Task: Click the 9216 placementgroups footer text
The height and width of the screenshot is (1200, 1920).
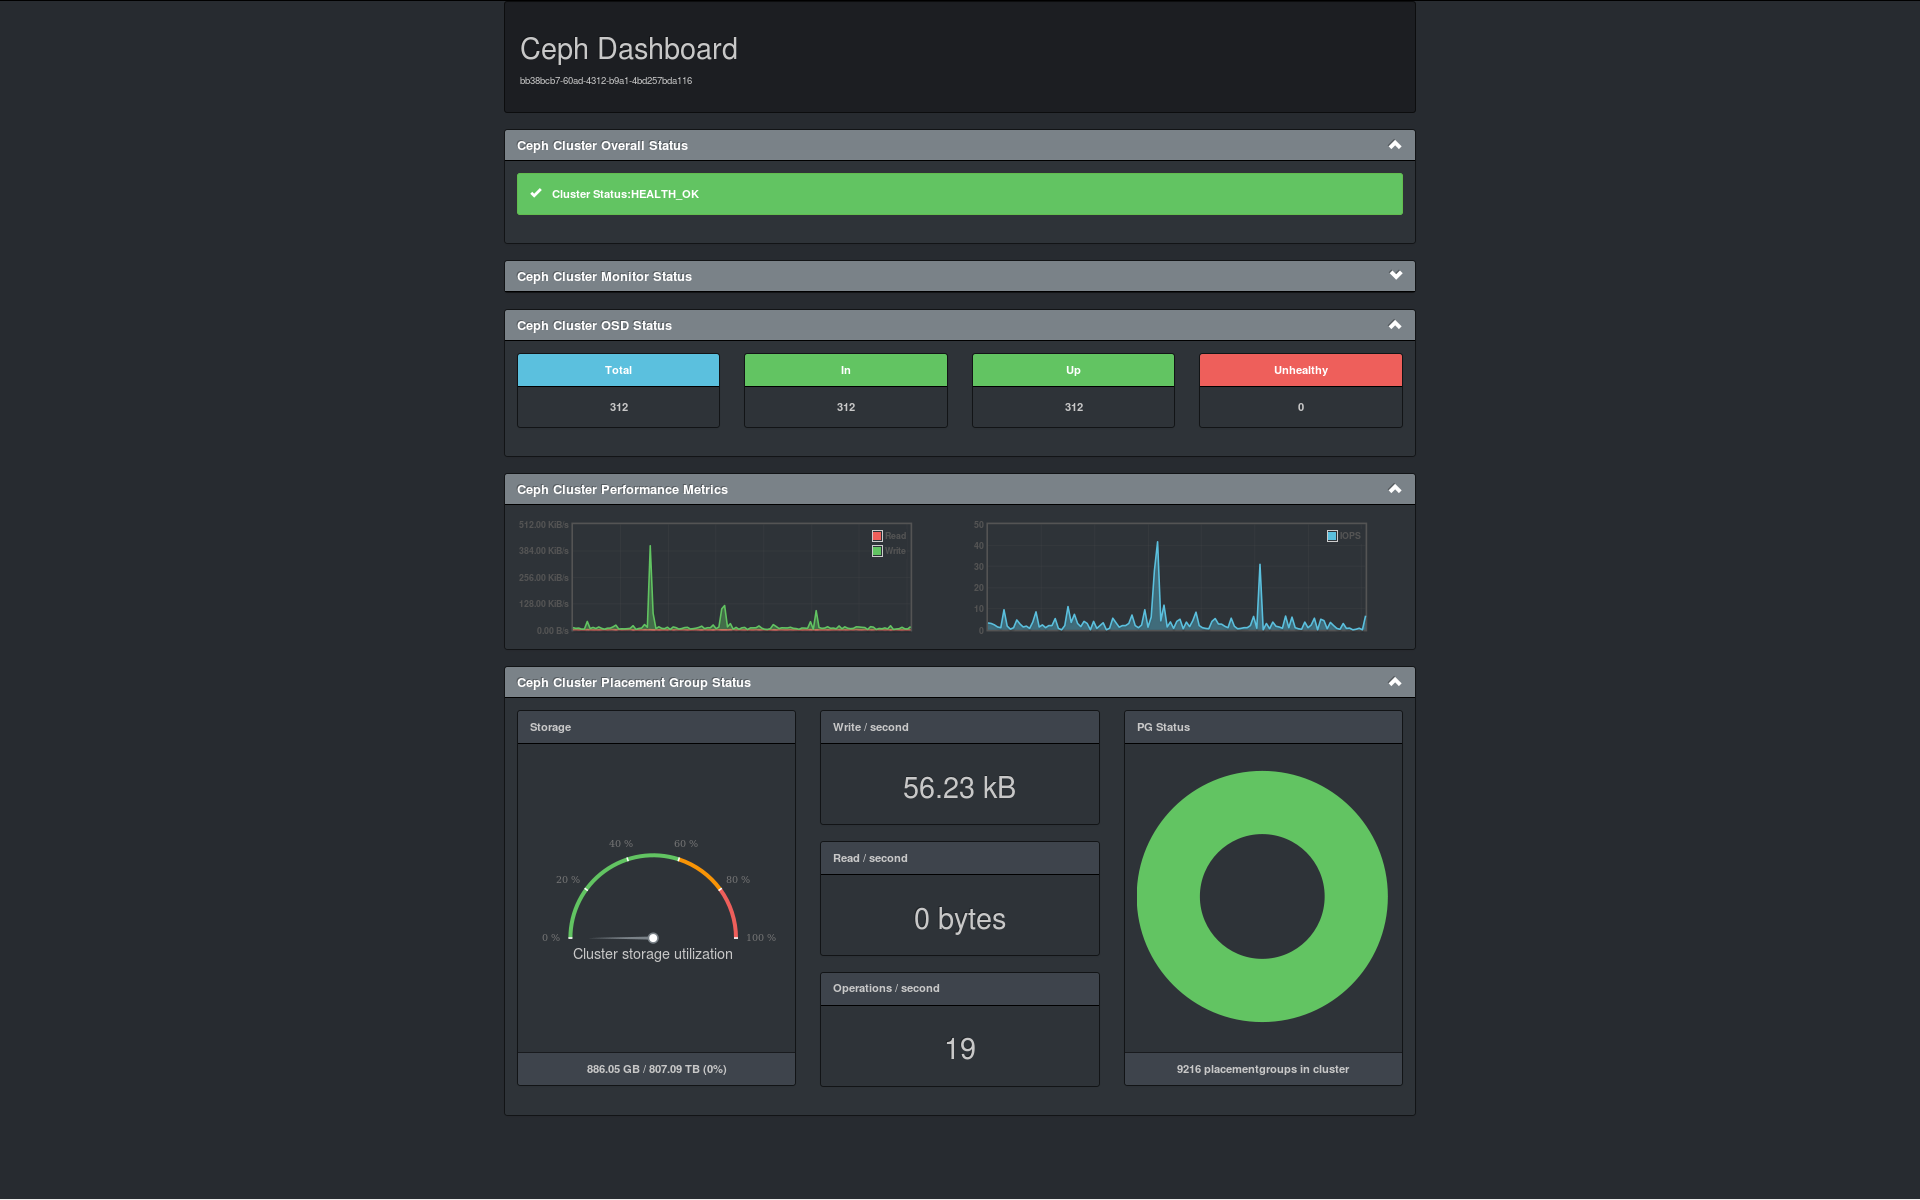Action: (1262, 1069)
